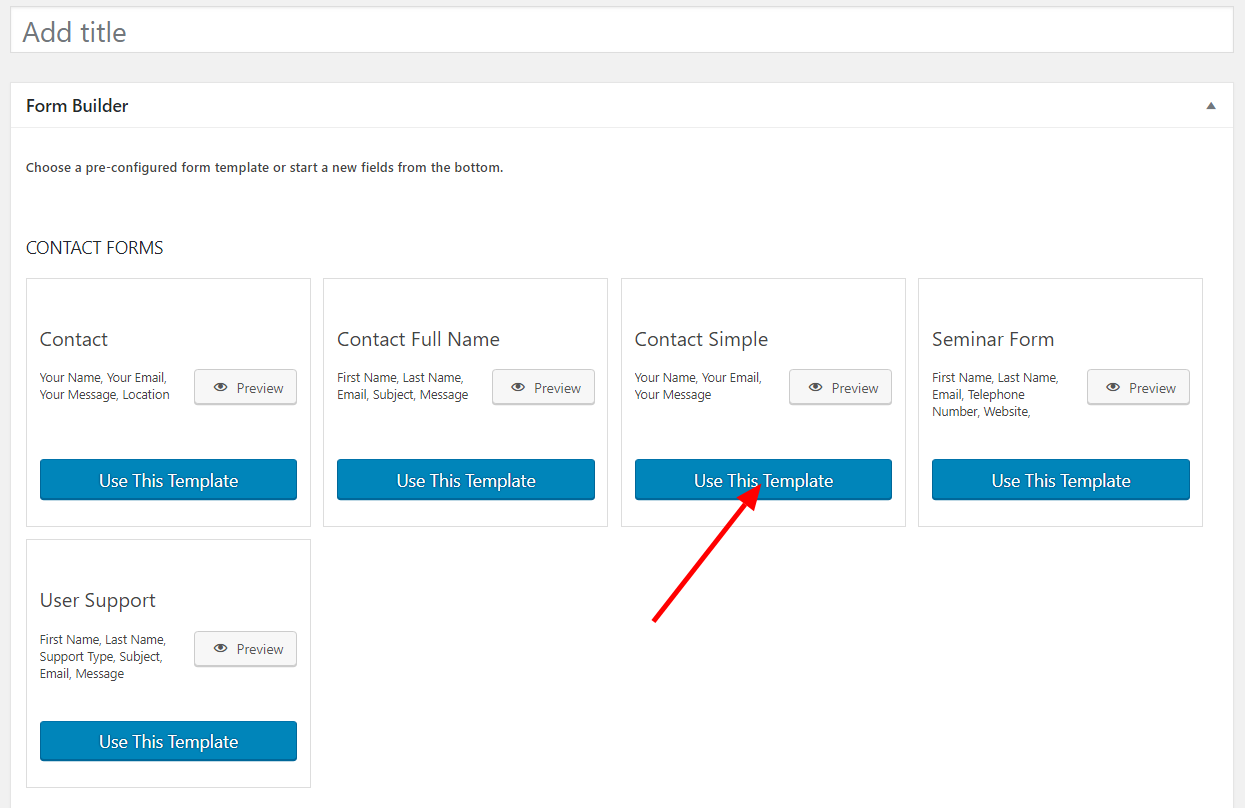This screenshot has width=1245, height=808.
Task: Use the Contact Full Name template
Action: point(465,480)
